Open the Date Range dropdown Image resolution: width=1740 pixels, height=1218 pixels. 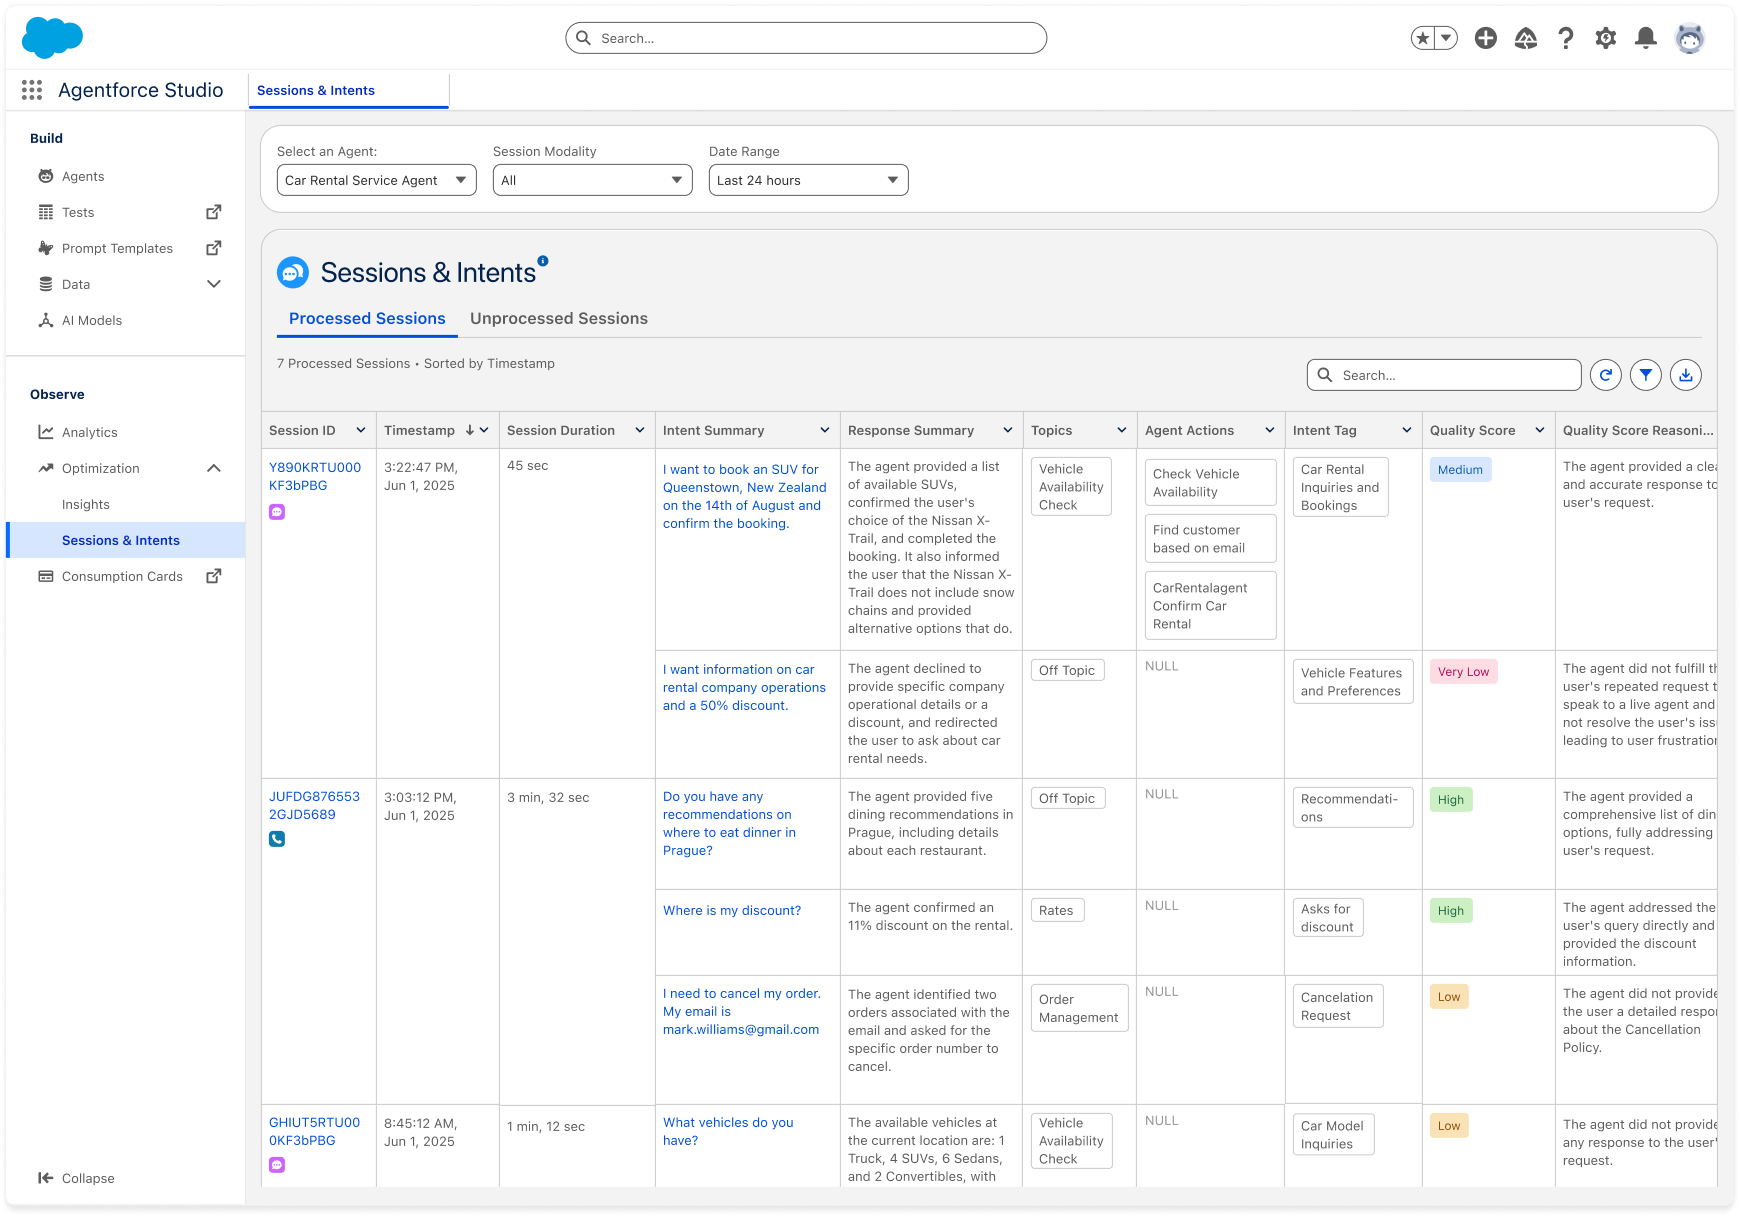809,180
